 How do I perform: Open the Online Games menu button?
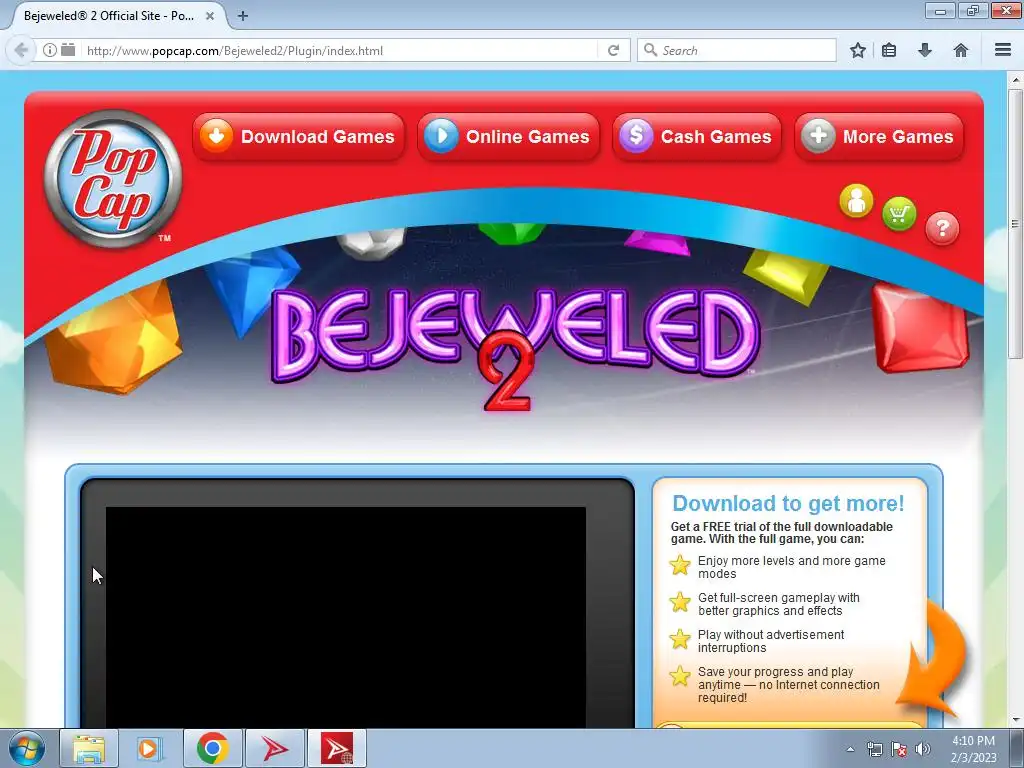pyautogui.click(x=508, y=136)
